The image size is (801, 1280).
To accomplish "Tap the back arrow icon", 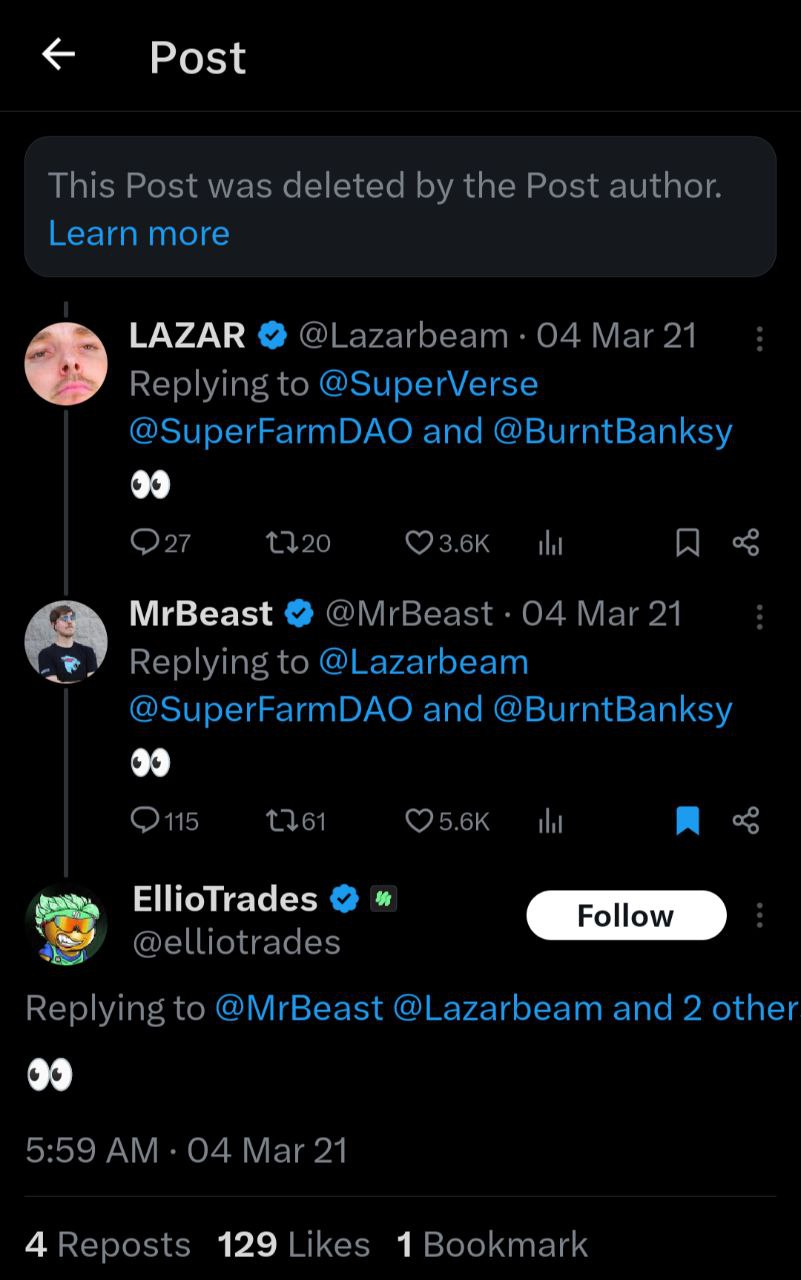I will [59, 56].
